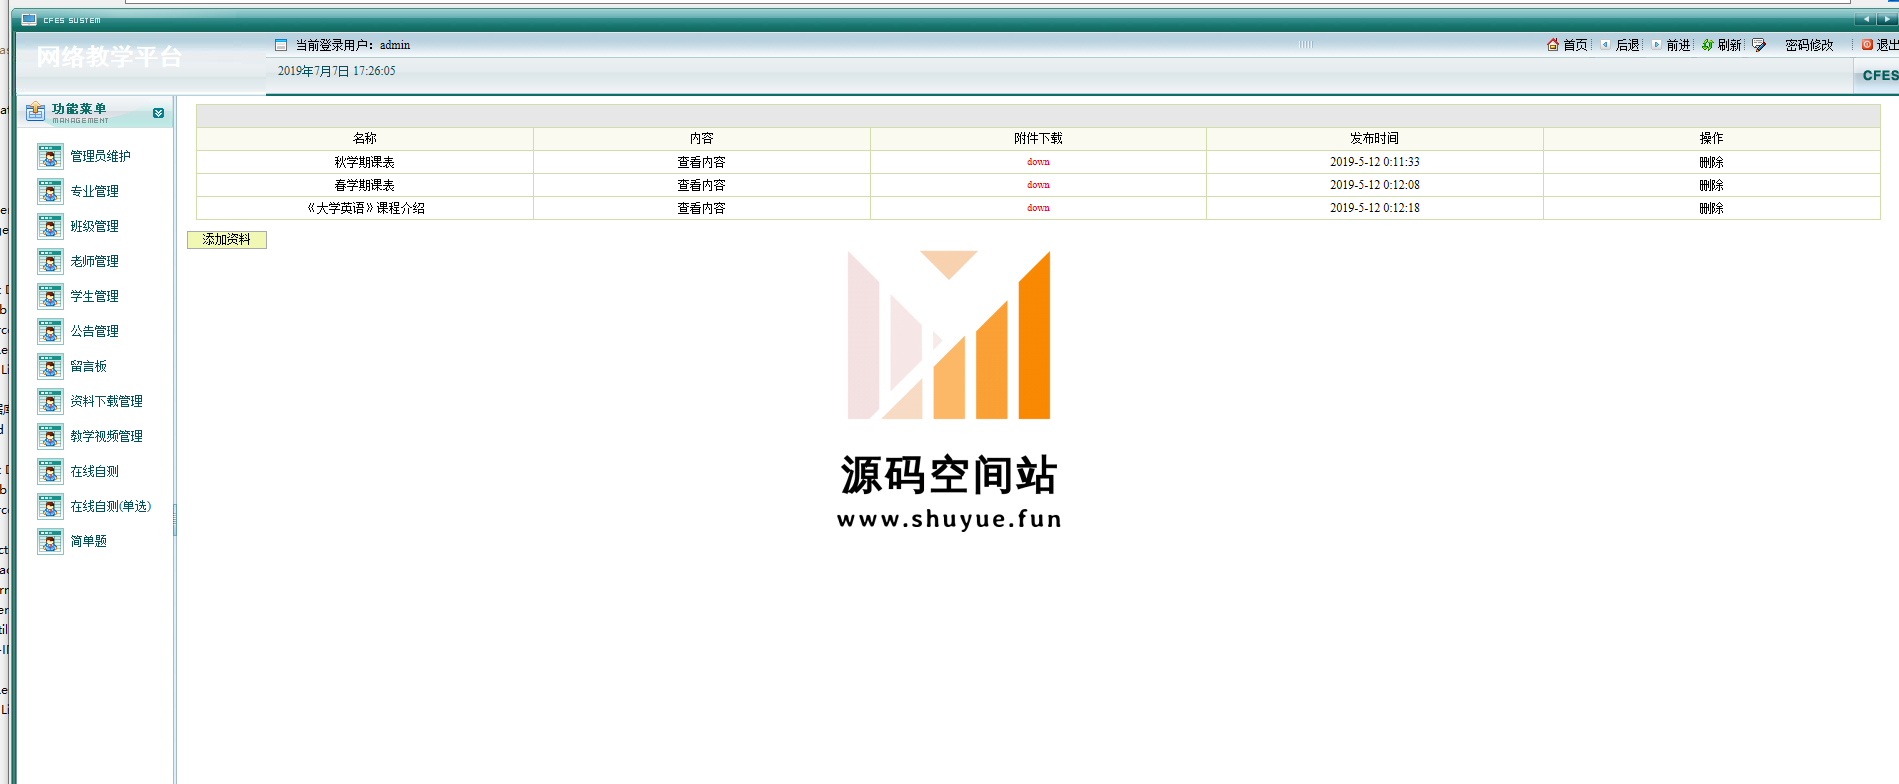Click the header bar grip handle
The image size is (1899, 784).
coord(1306,45)
